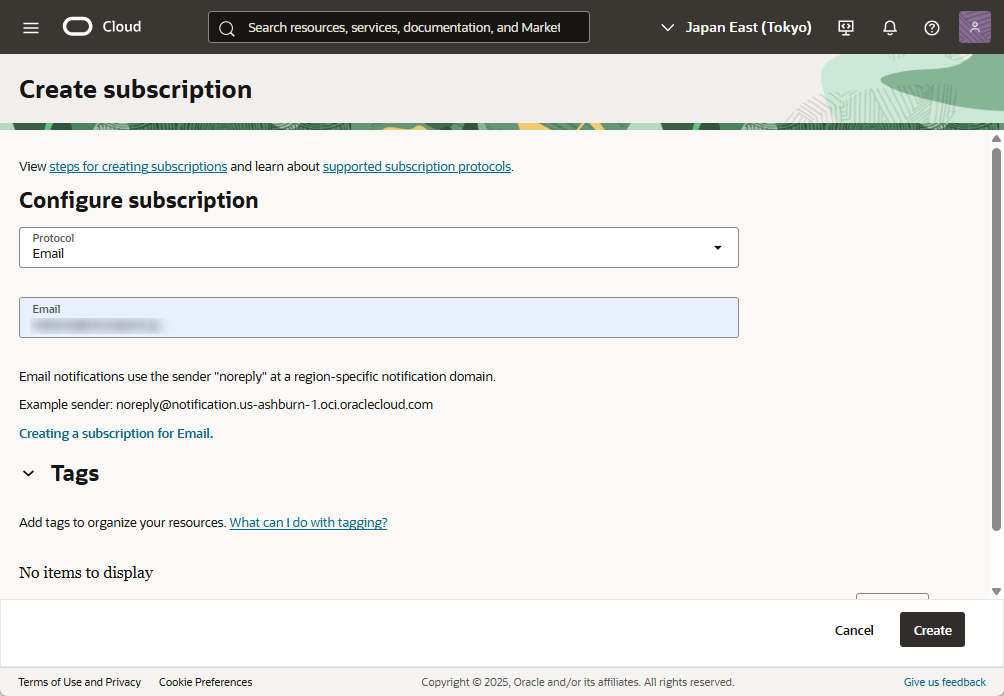The image size is (1004, 696).
Task: Open the hamburger navigation menu
Action: [31, 27]
